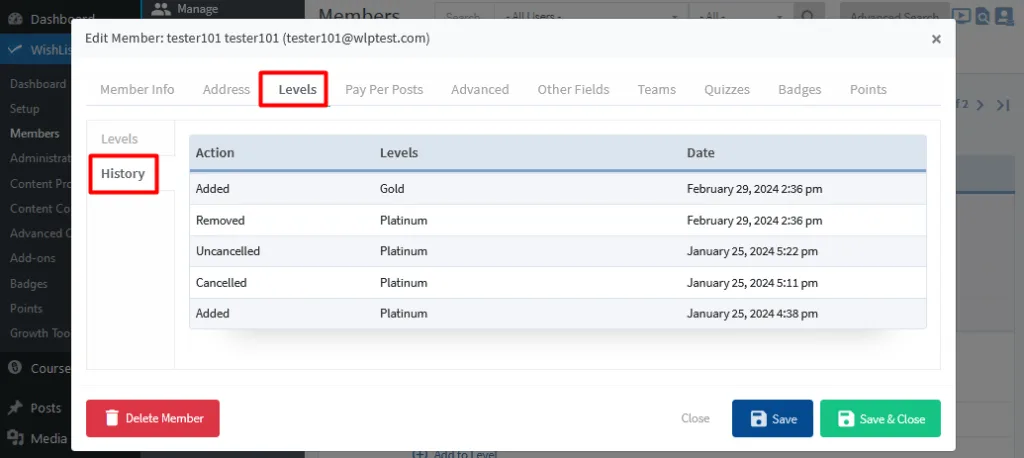Open the Member Info tab
This screenshot has width=1024, height=458.
137,89
